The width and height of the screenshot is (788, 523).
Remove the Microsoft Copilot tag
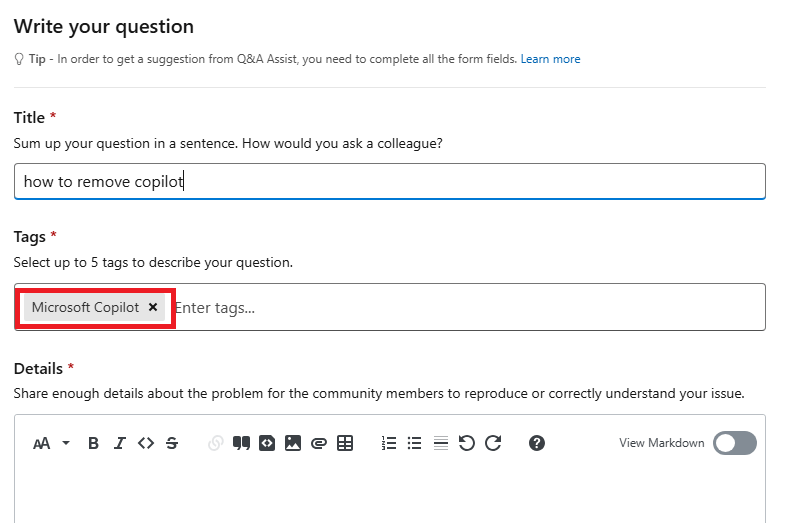(153, 308)
